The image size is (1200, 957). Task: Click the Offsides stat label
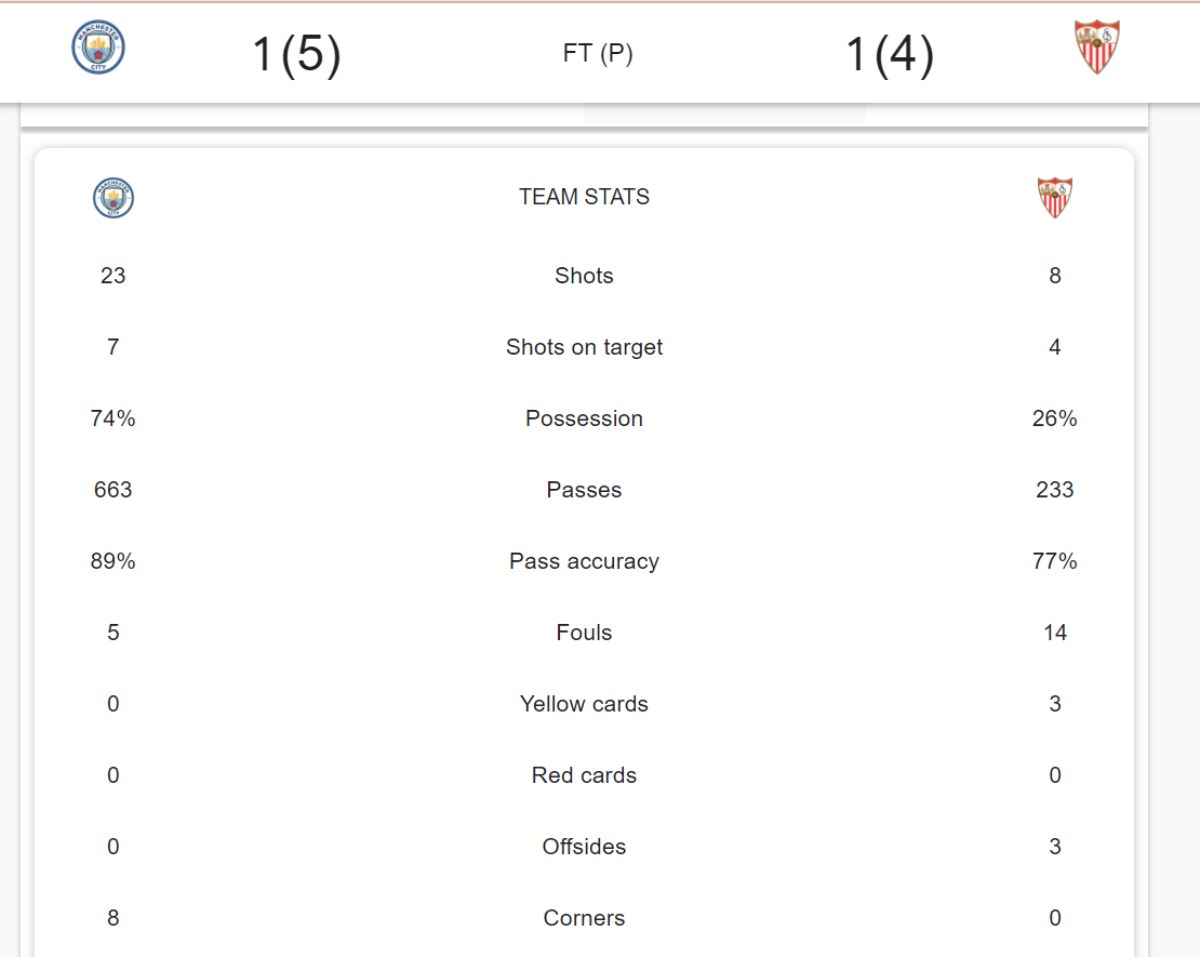pos(584,847)
